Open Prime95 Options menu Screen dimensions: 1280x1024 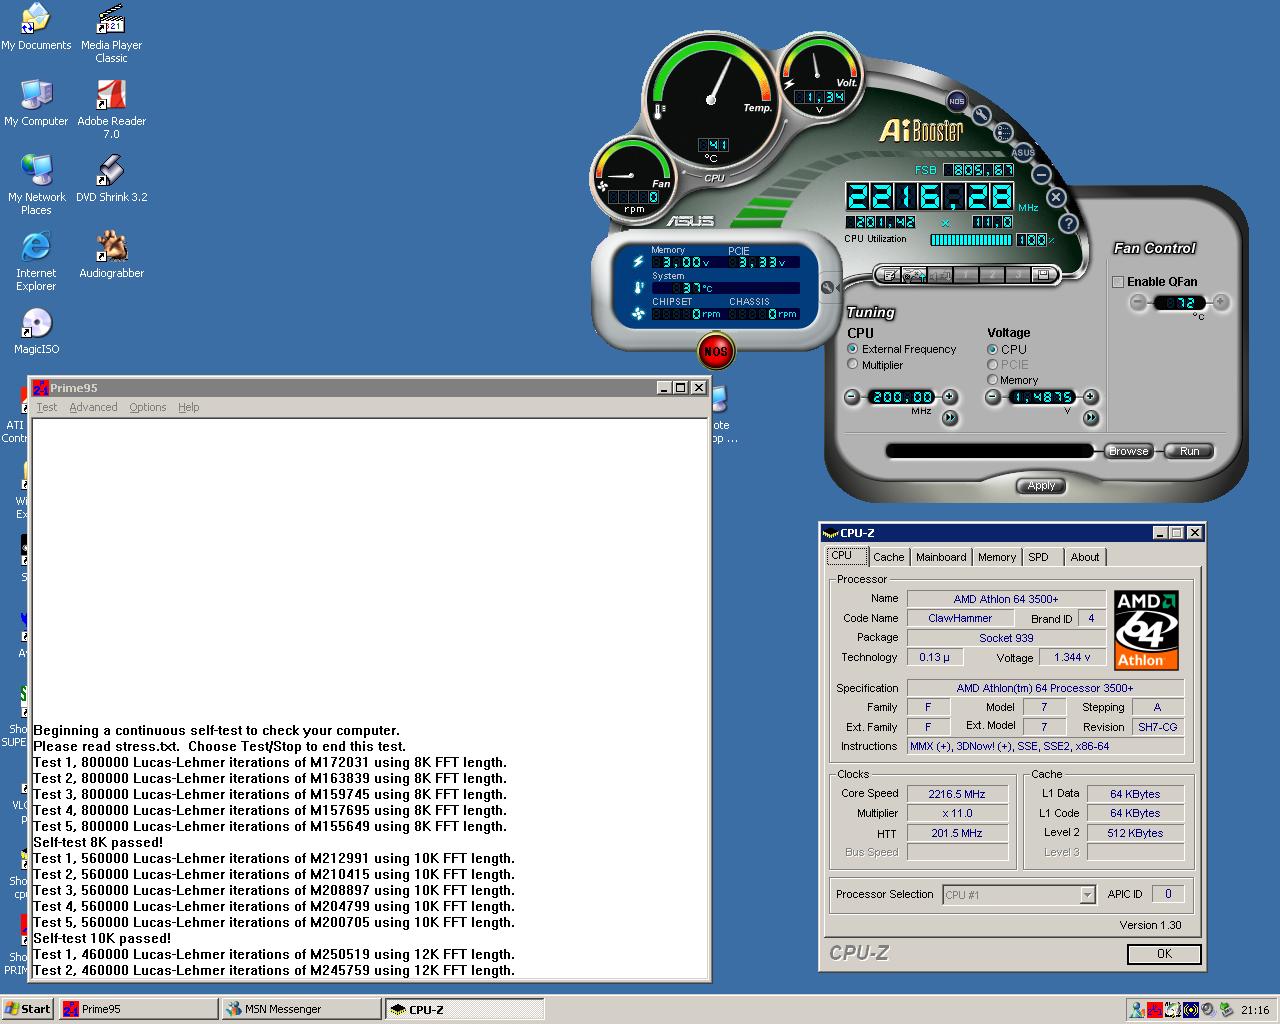148,407
